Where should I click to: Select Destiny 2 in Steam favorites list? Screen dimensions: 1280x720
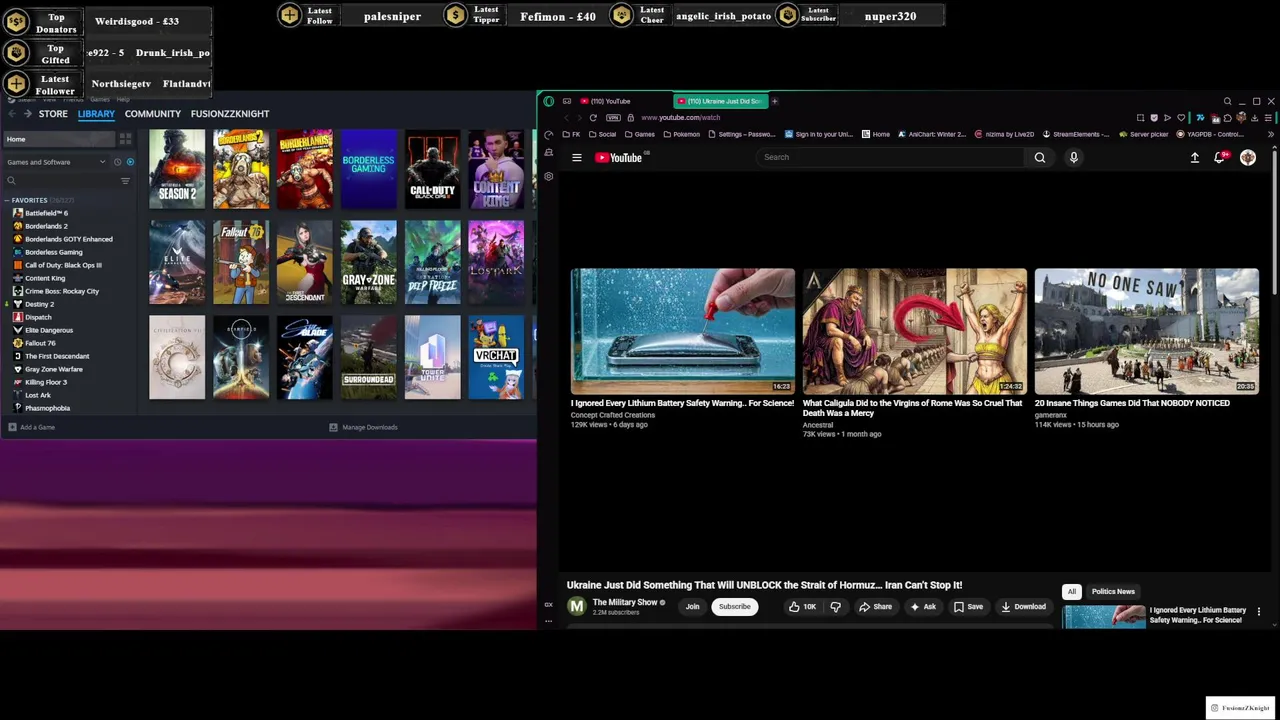click(x=39, y=304)
